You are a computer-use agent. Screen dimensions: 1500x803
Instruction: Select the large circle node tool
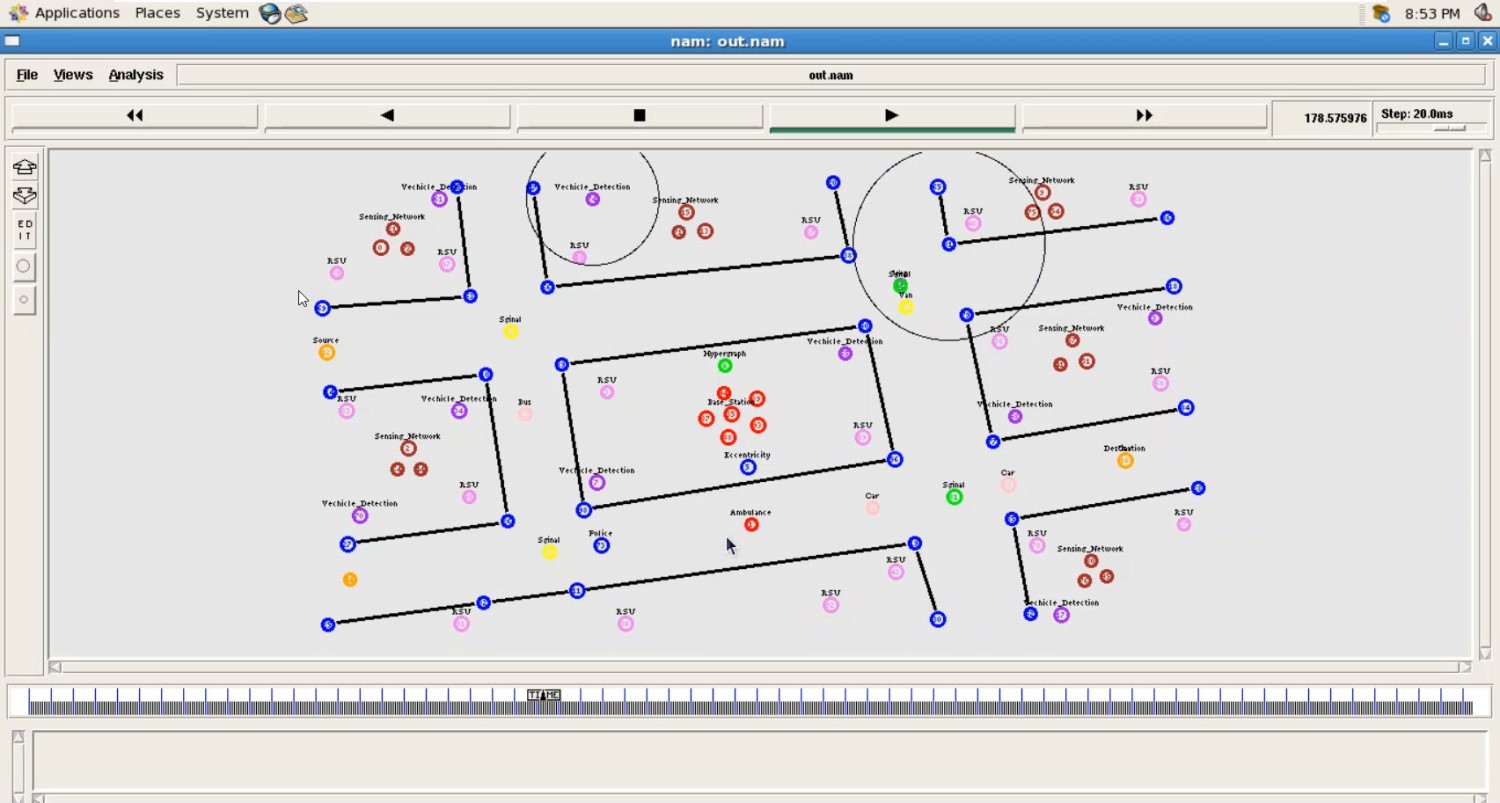[23, 265]
